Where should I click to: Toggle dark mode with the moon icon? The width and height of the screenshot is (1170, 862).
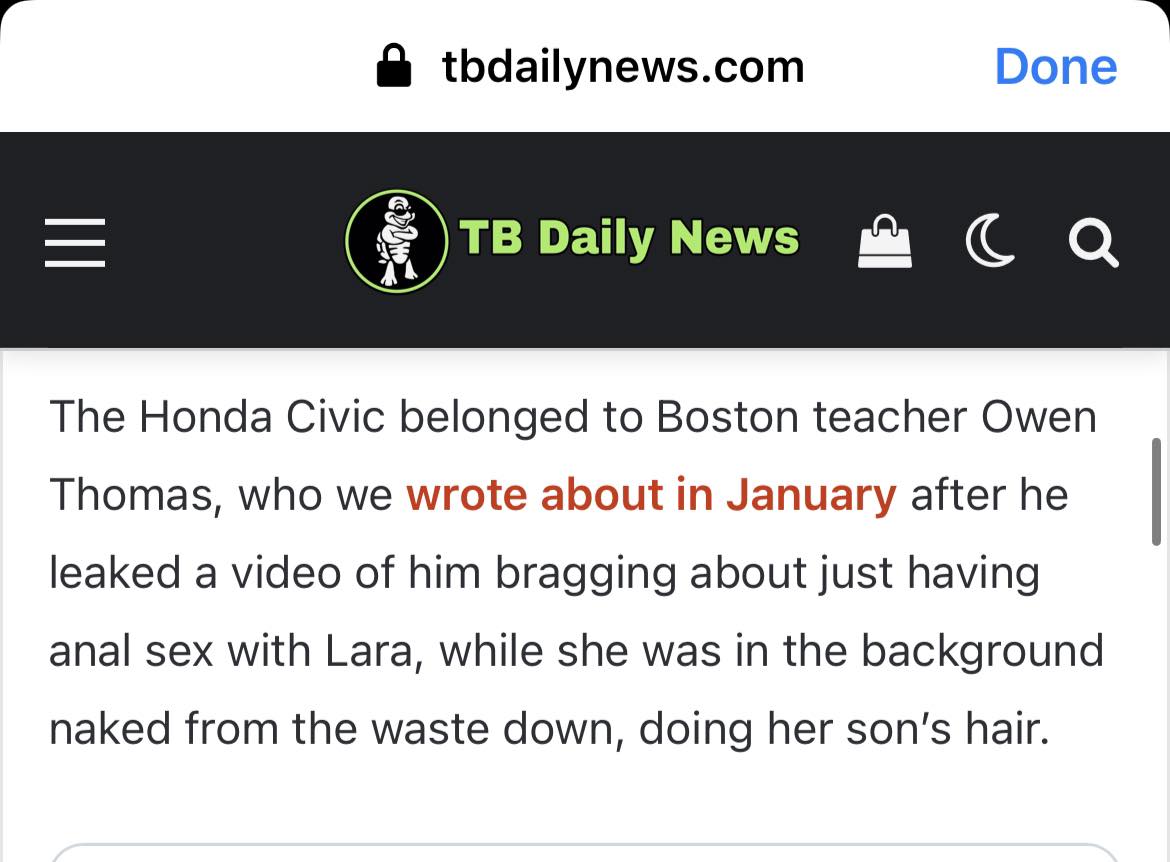tap(989, 243)
